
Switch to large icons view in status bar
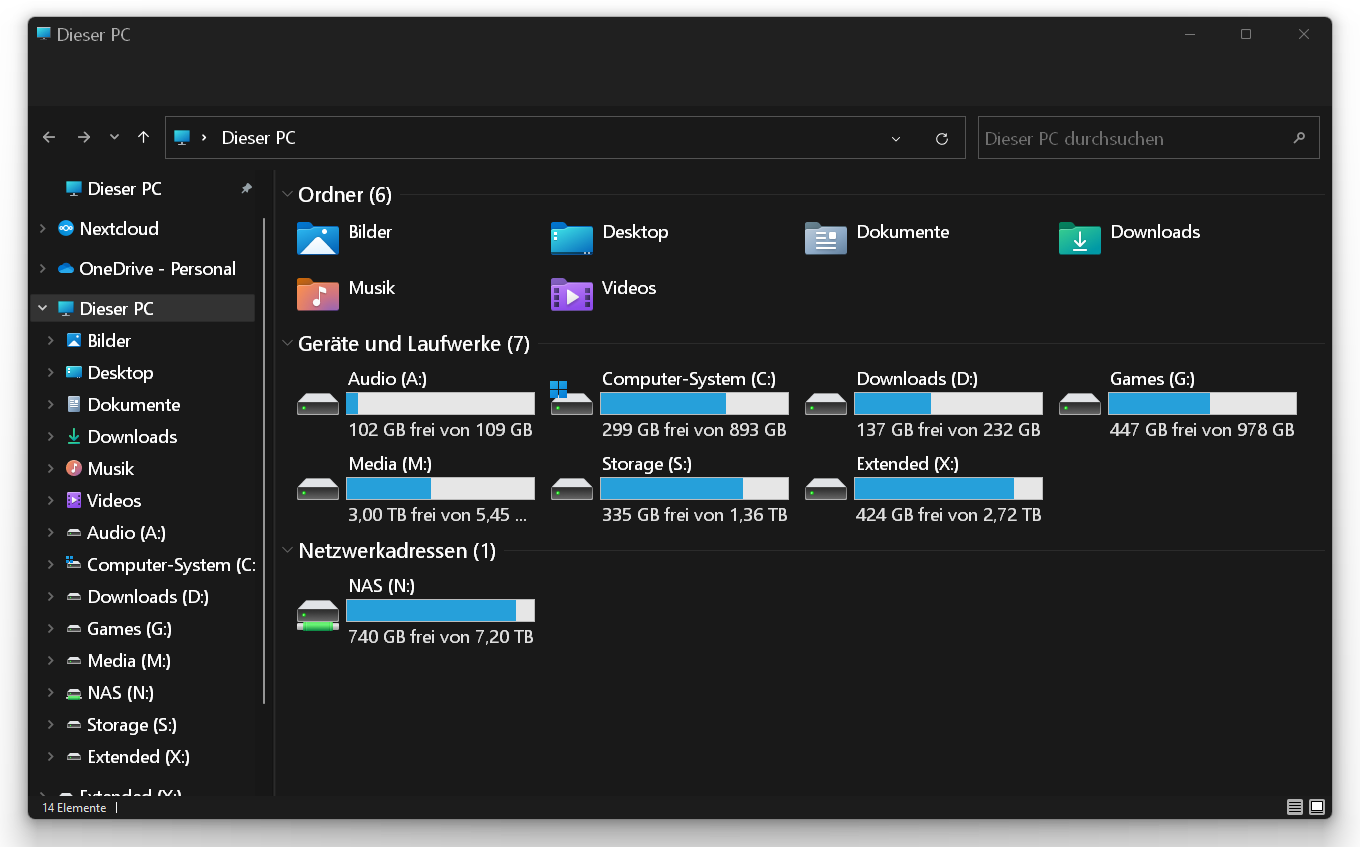coord(1317,807)
